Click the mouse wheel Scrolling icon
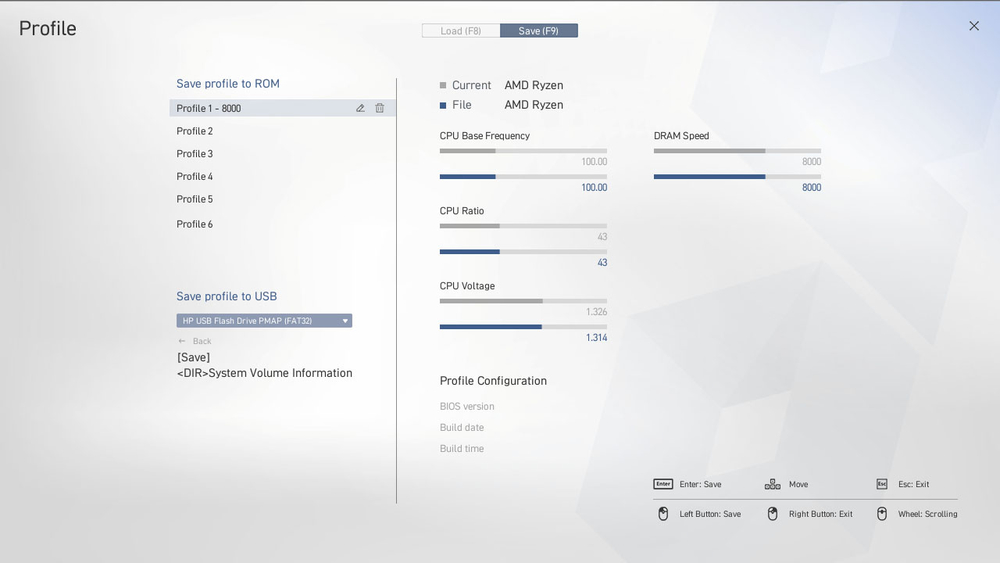 881,514
